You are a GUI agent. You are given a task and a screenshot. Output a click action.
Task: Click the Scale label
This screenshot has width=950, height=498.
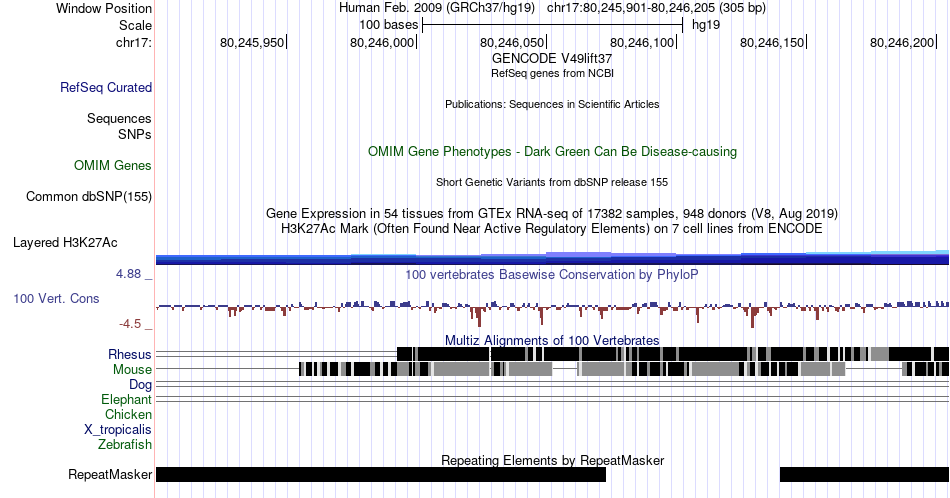tap(135, 25)
